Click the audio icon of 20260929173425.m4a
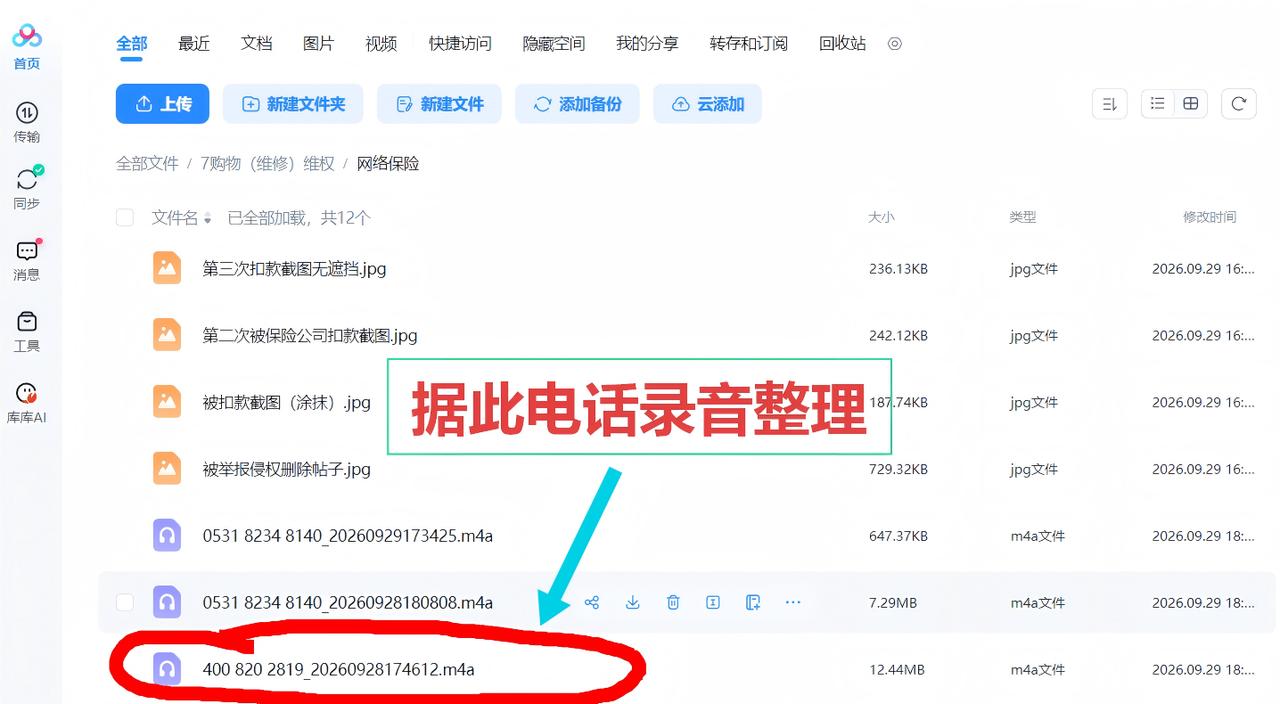The image size is (1280, 704). click(167, 536)
